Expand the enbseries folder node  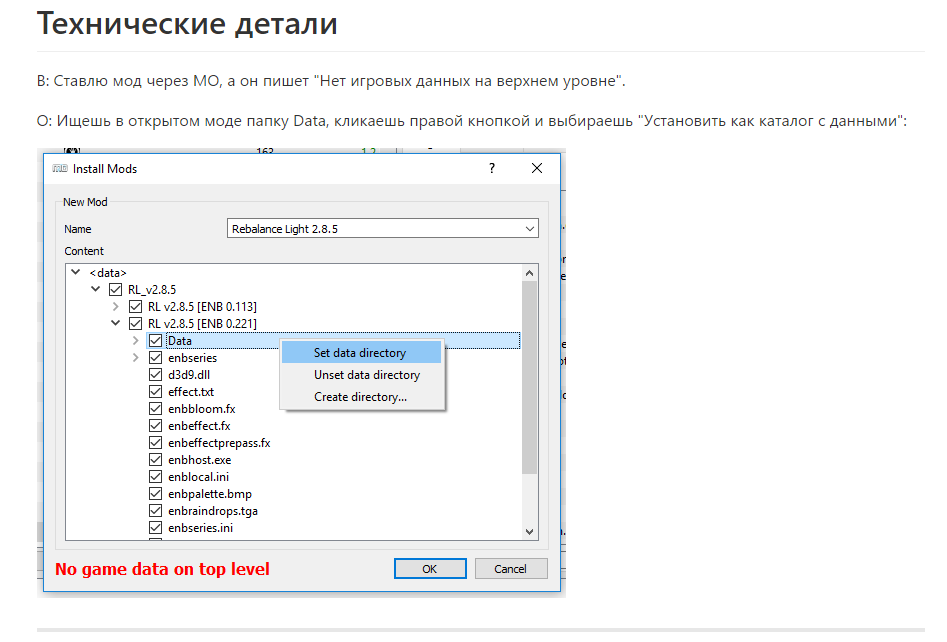135,358
